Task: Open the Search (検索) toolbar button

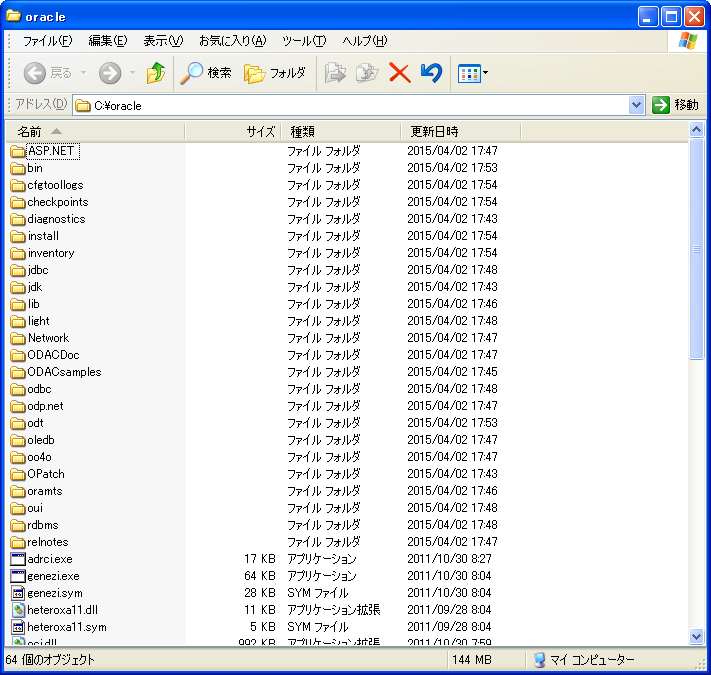Action: [x=206, y=73]
